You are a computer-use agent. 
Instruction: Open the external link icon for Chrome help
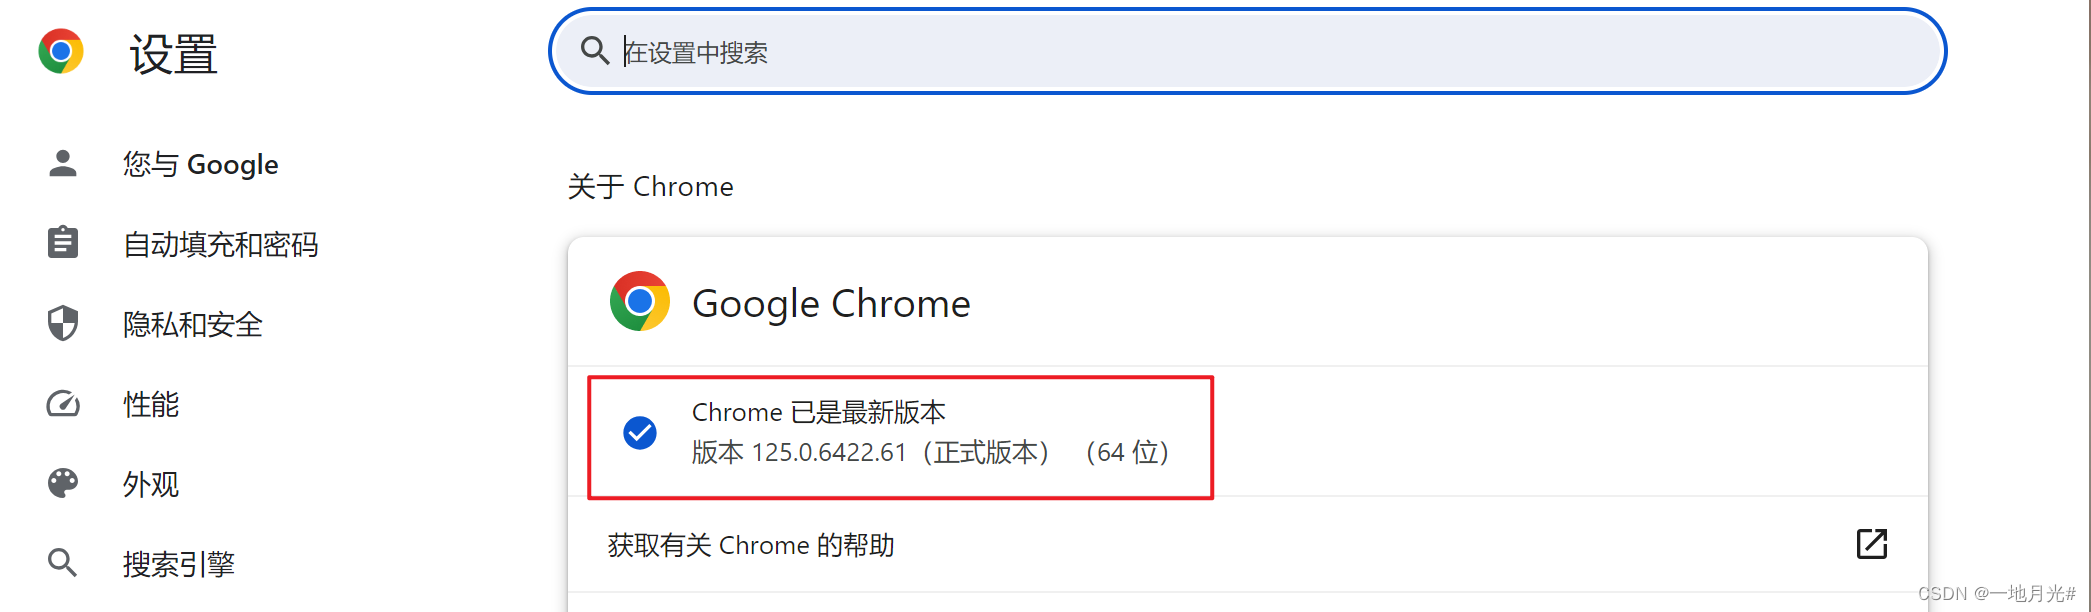coord(1872,545)
